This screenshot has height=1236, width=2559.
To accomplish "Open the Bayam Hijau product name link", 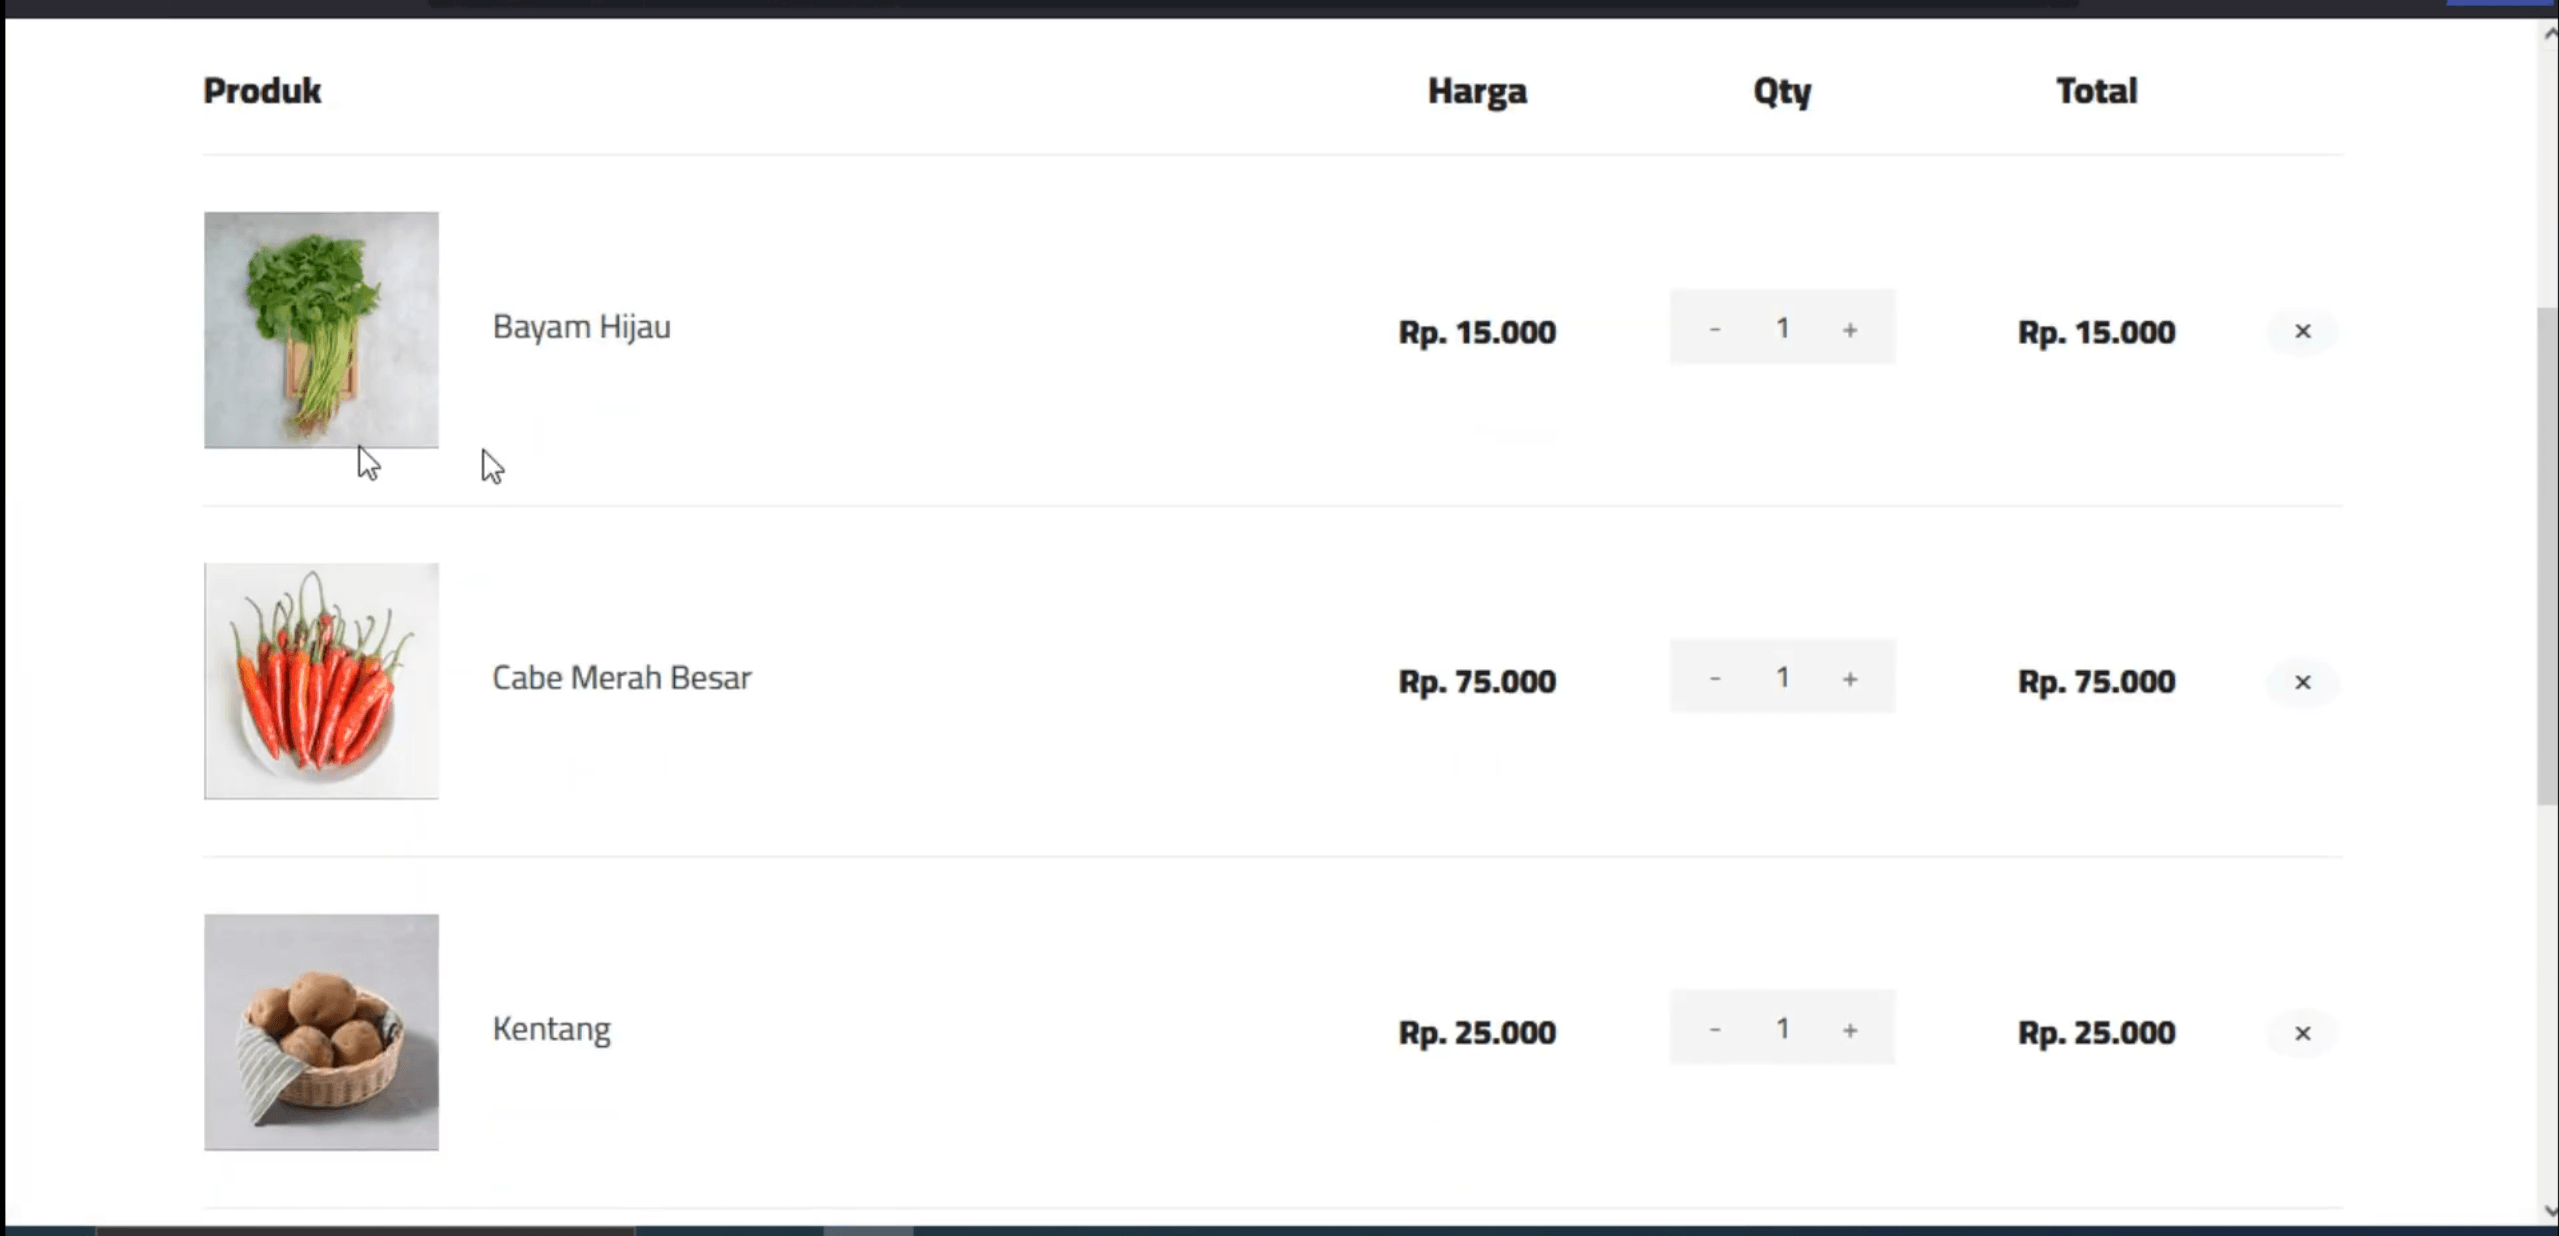I will click(x=581, y=328).
